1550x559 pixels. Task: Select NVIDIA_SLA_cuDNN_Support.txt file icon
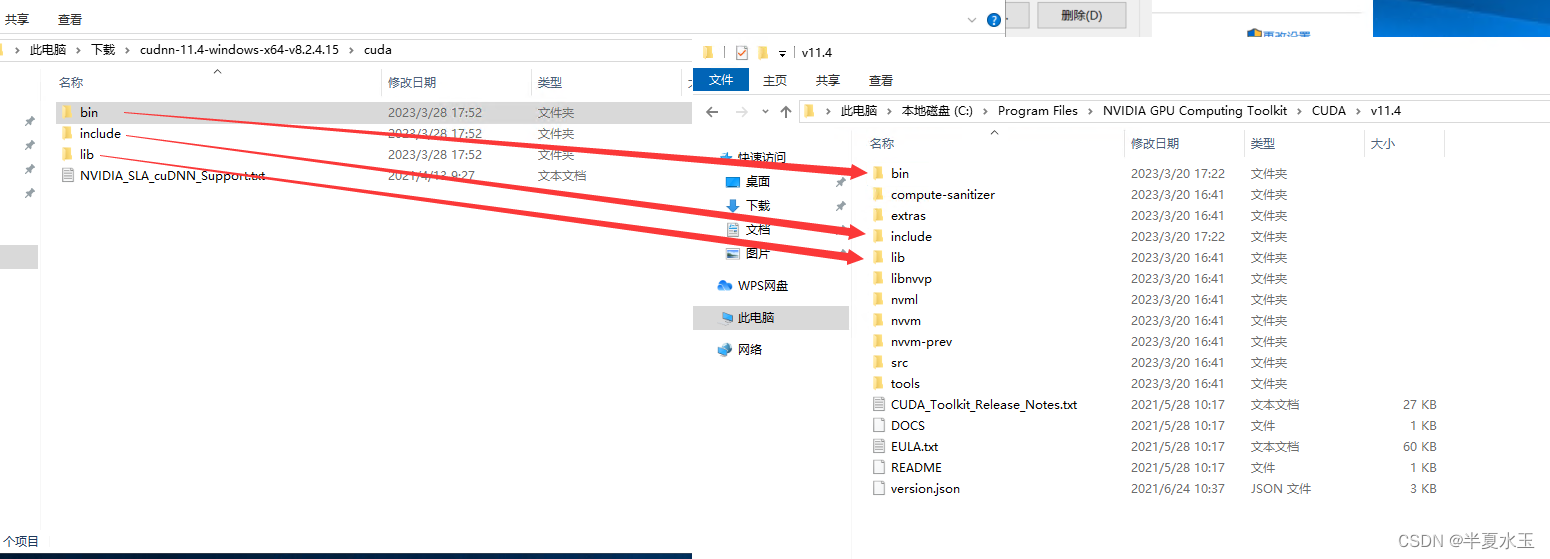pyautogui.click(x=67, y=175)
